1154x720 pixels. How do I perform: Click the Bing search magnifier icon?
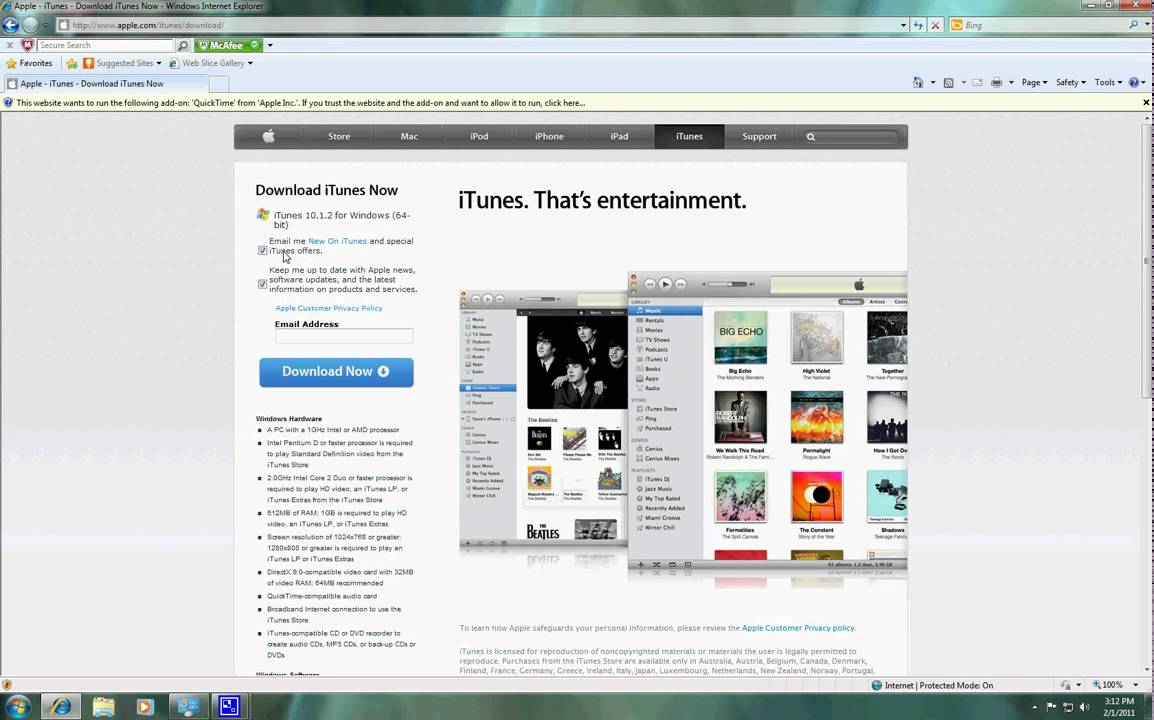pos(1133,25)
